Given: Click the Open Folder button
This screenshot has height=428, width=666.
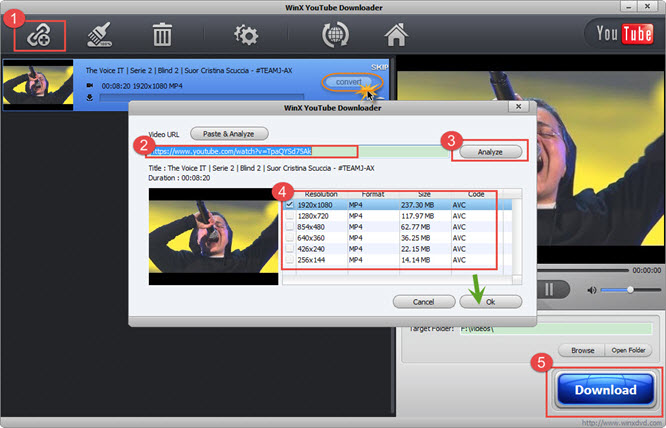Looking at the screenshot, I should tap(628, 350).
